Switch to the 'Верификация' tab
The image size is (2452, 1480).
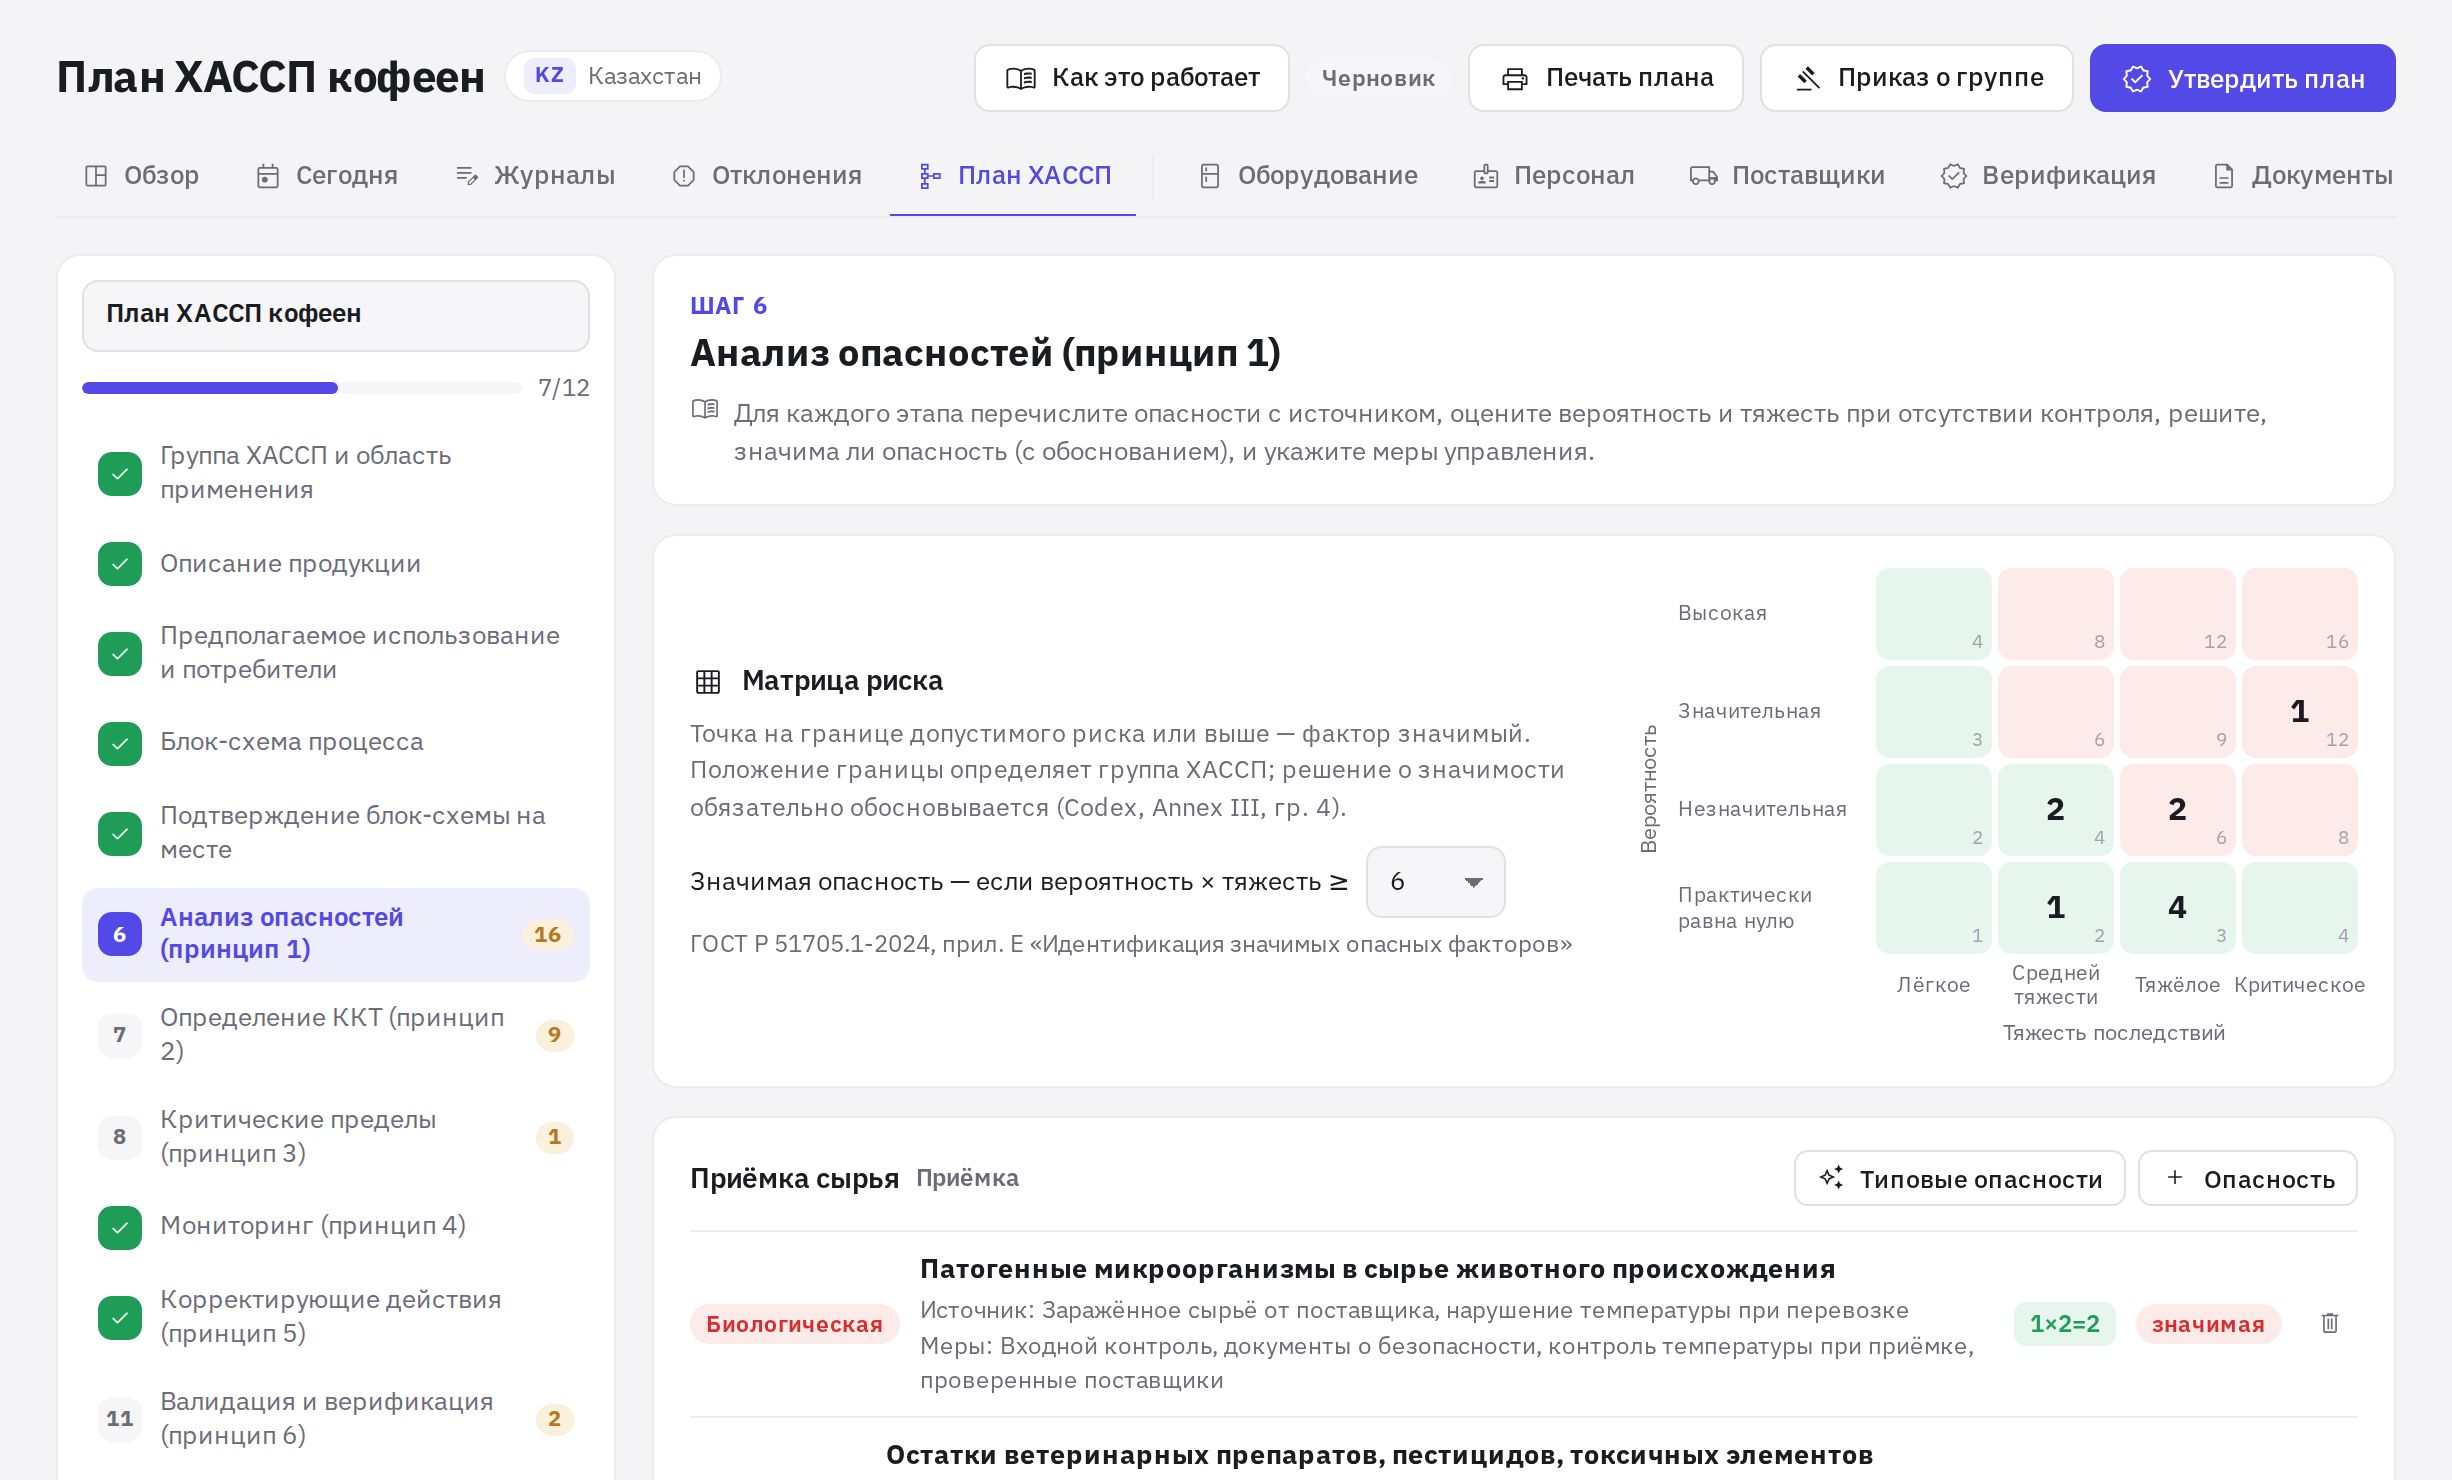point(2048,176)
